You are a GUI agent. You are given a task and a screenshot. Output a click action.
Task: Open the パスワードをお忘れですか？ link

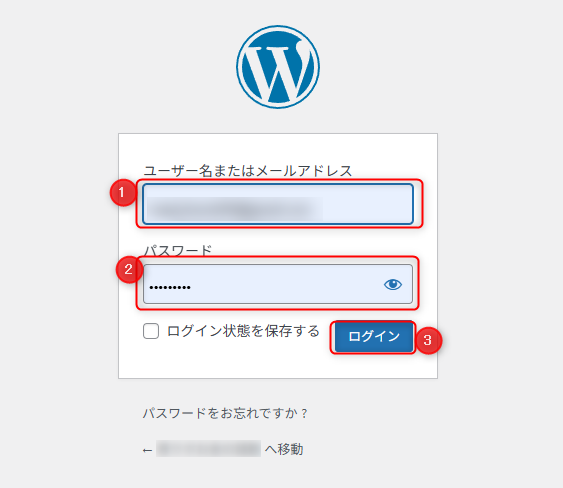(225, 413)
